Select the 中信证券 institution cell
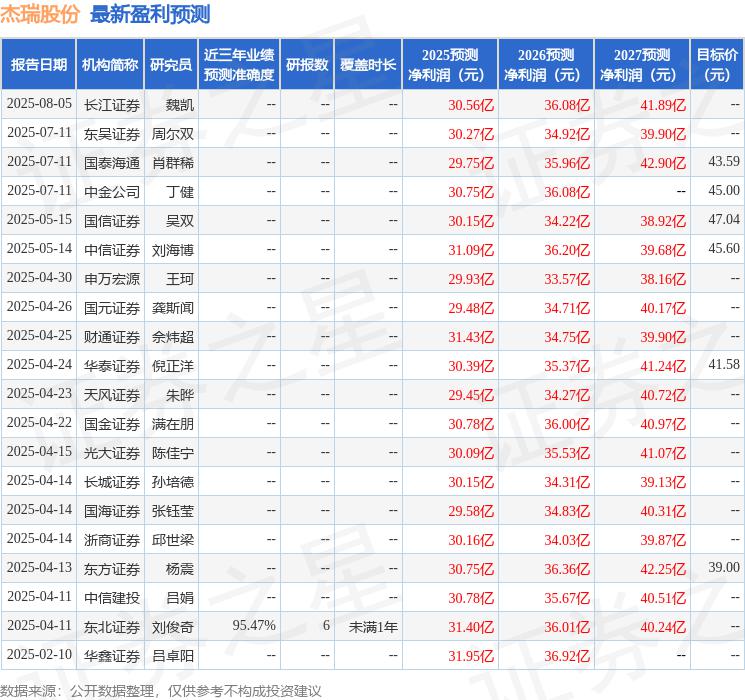 tap(112, 250)
